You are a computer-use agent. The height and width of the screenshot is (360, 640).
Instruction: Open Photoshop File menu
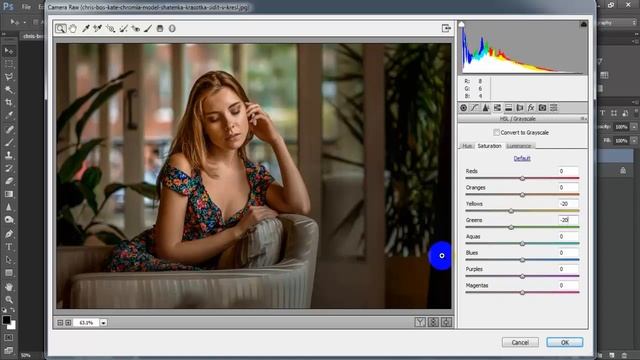coord(26,7)
